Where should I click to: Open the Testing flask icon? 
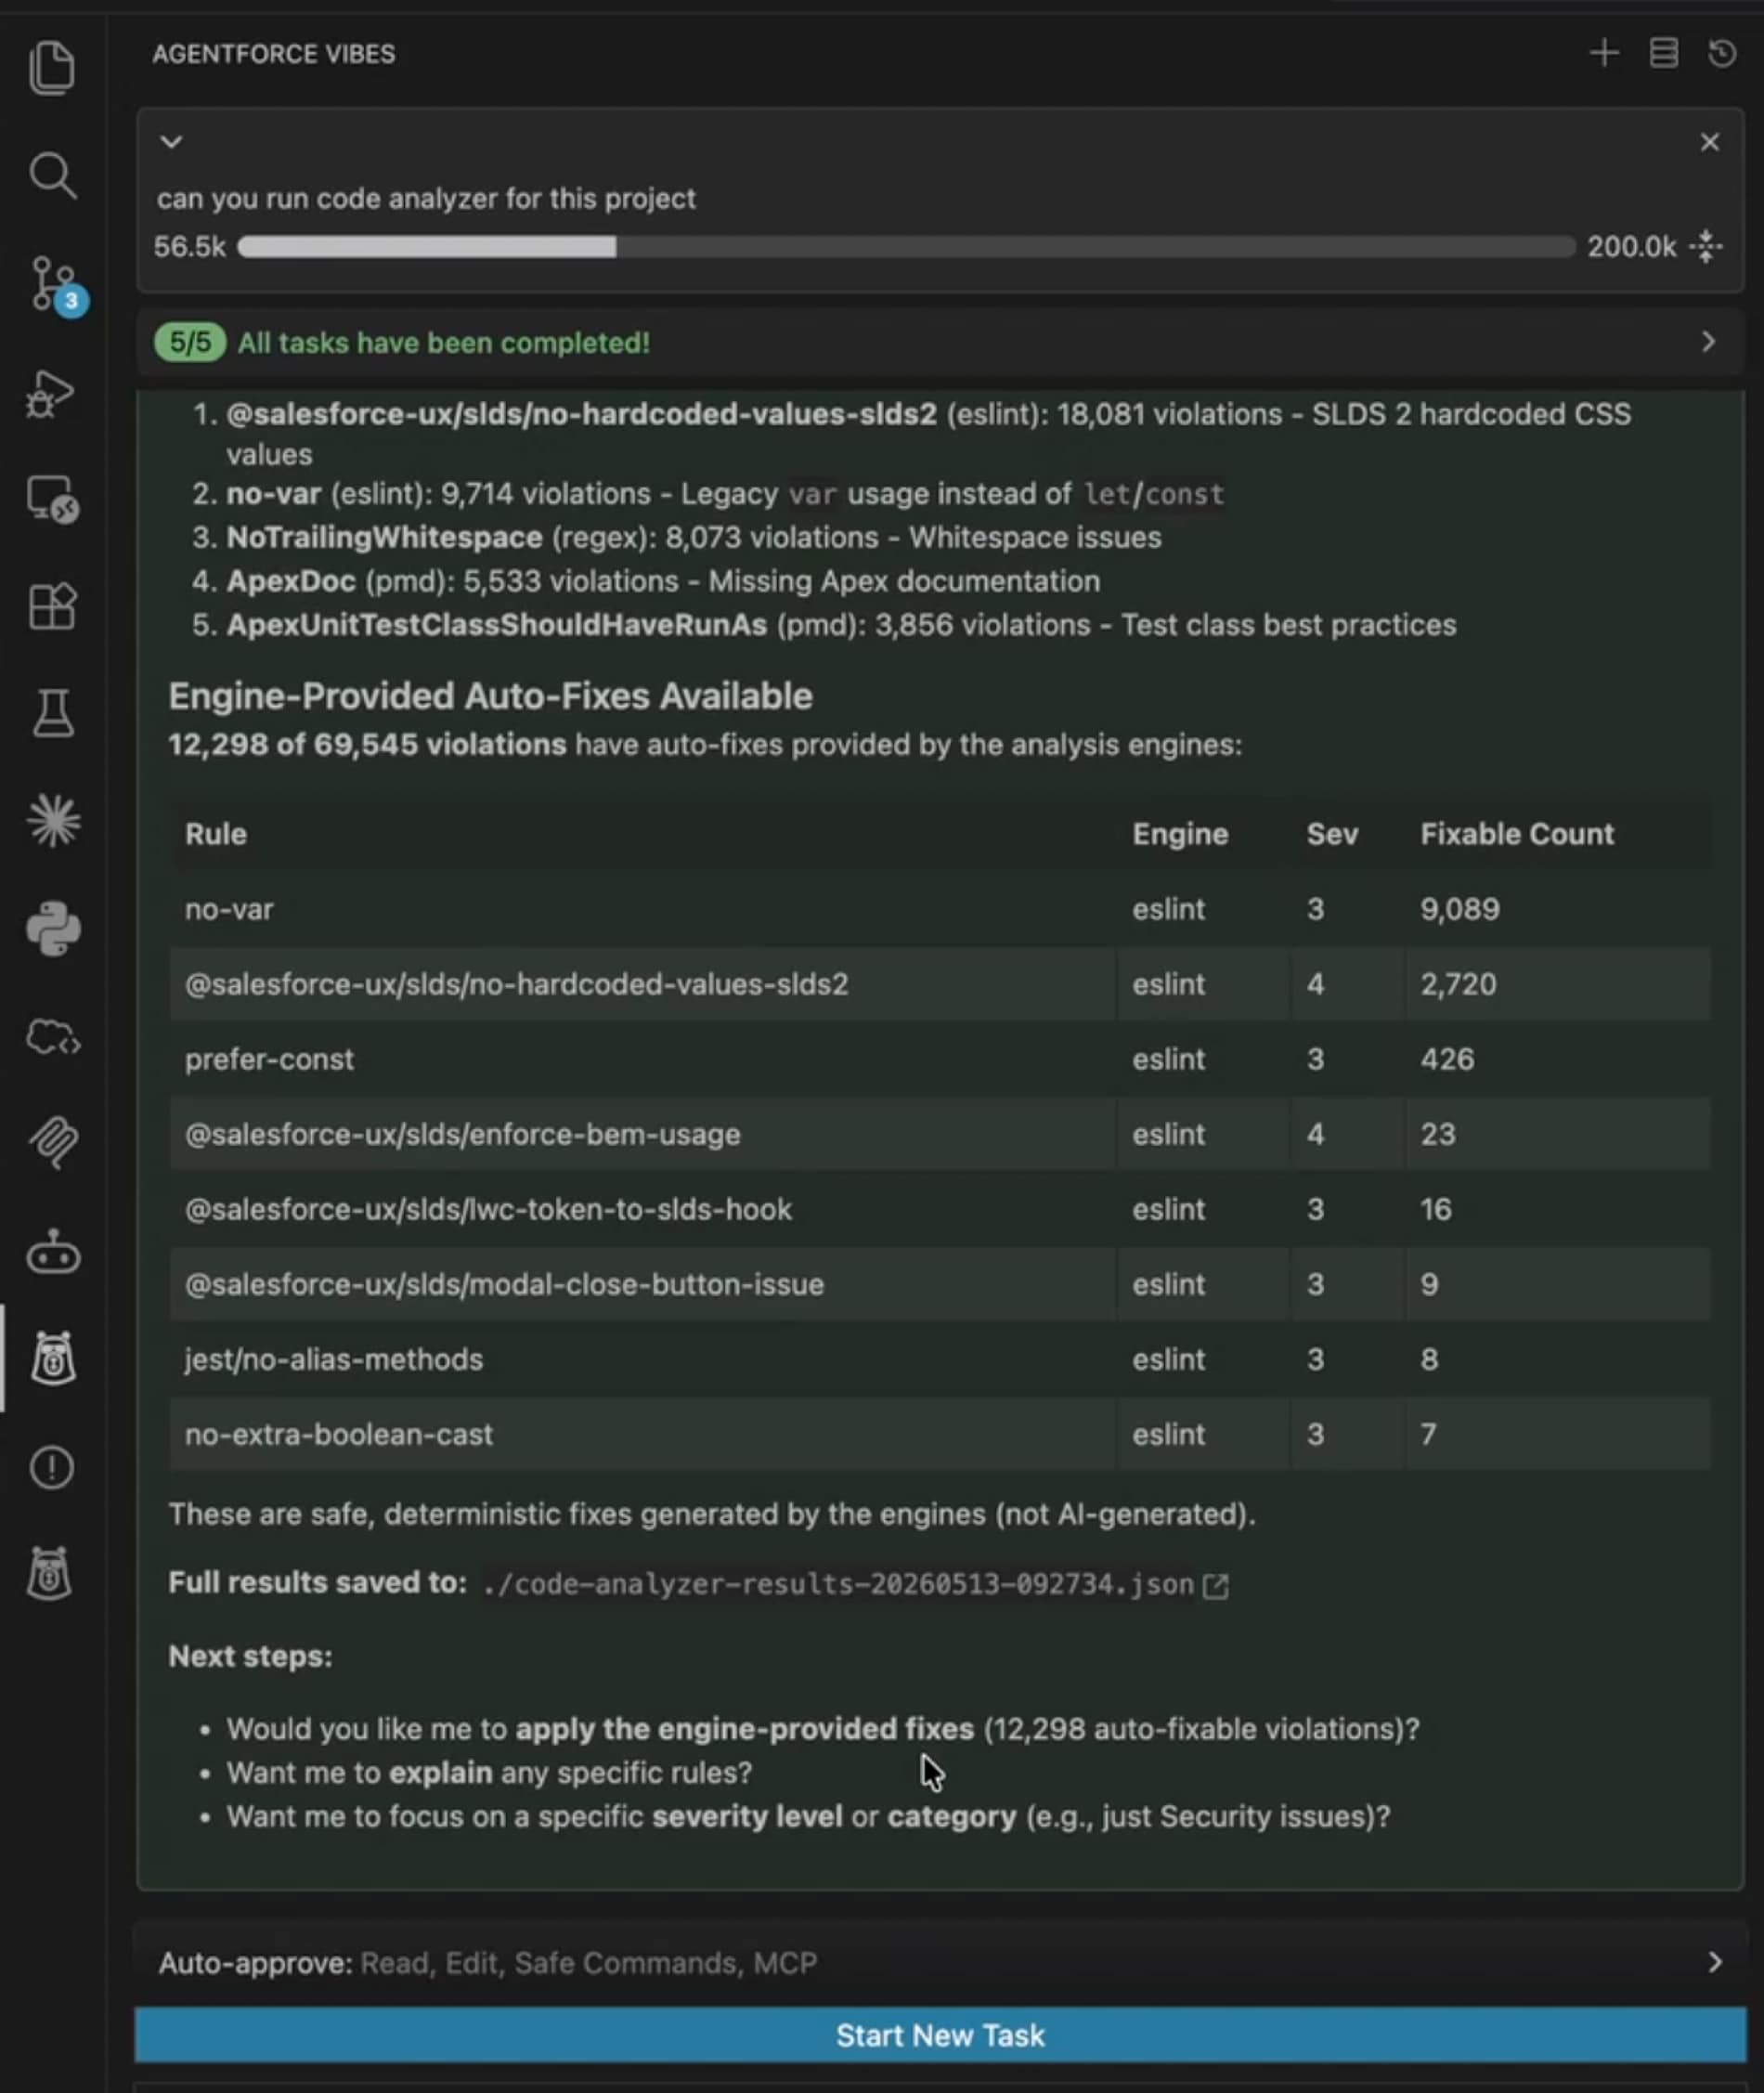point(52,713)
